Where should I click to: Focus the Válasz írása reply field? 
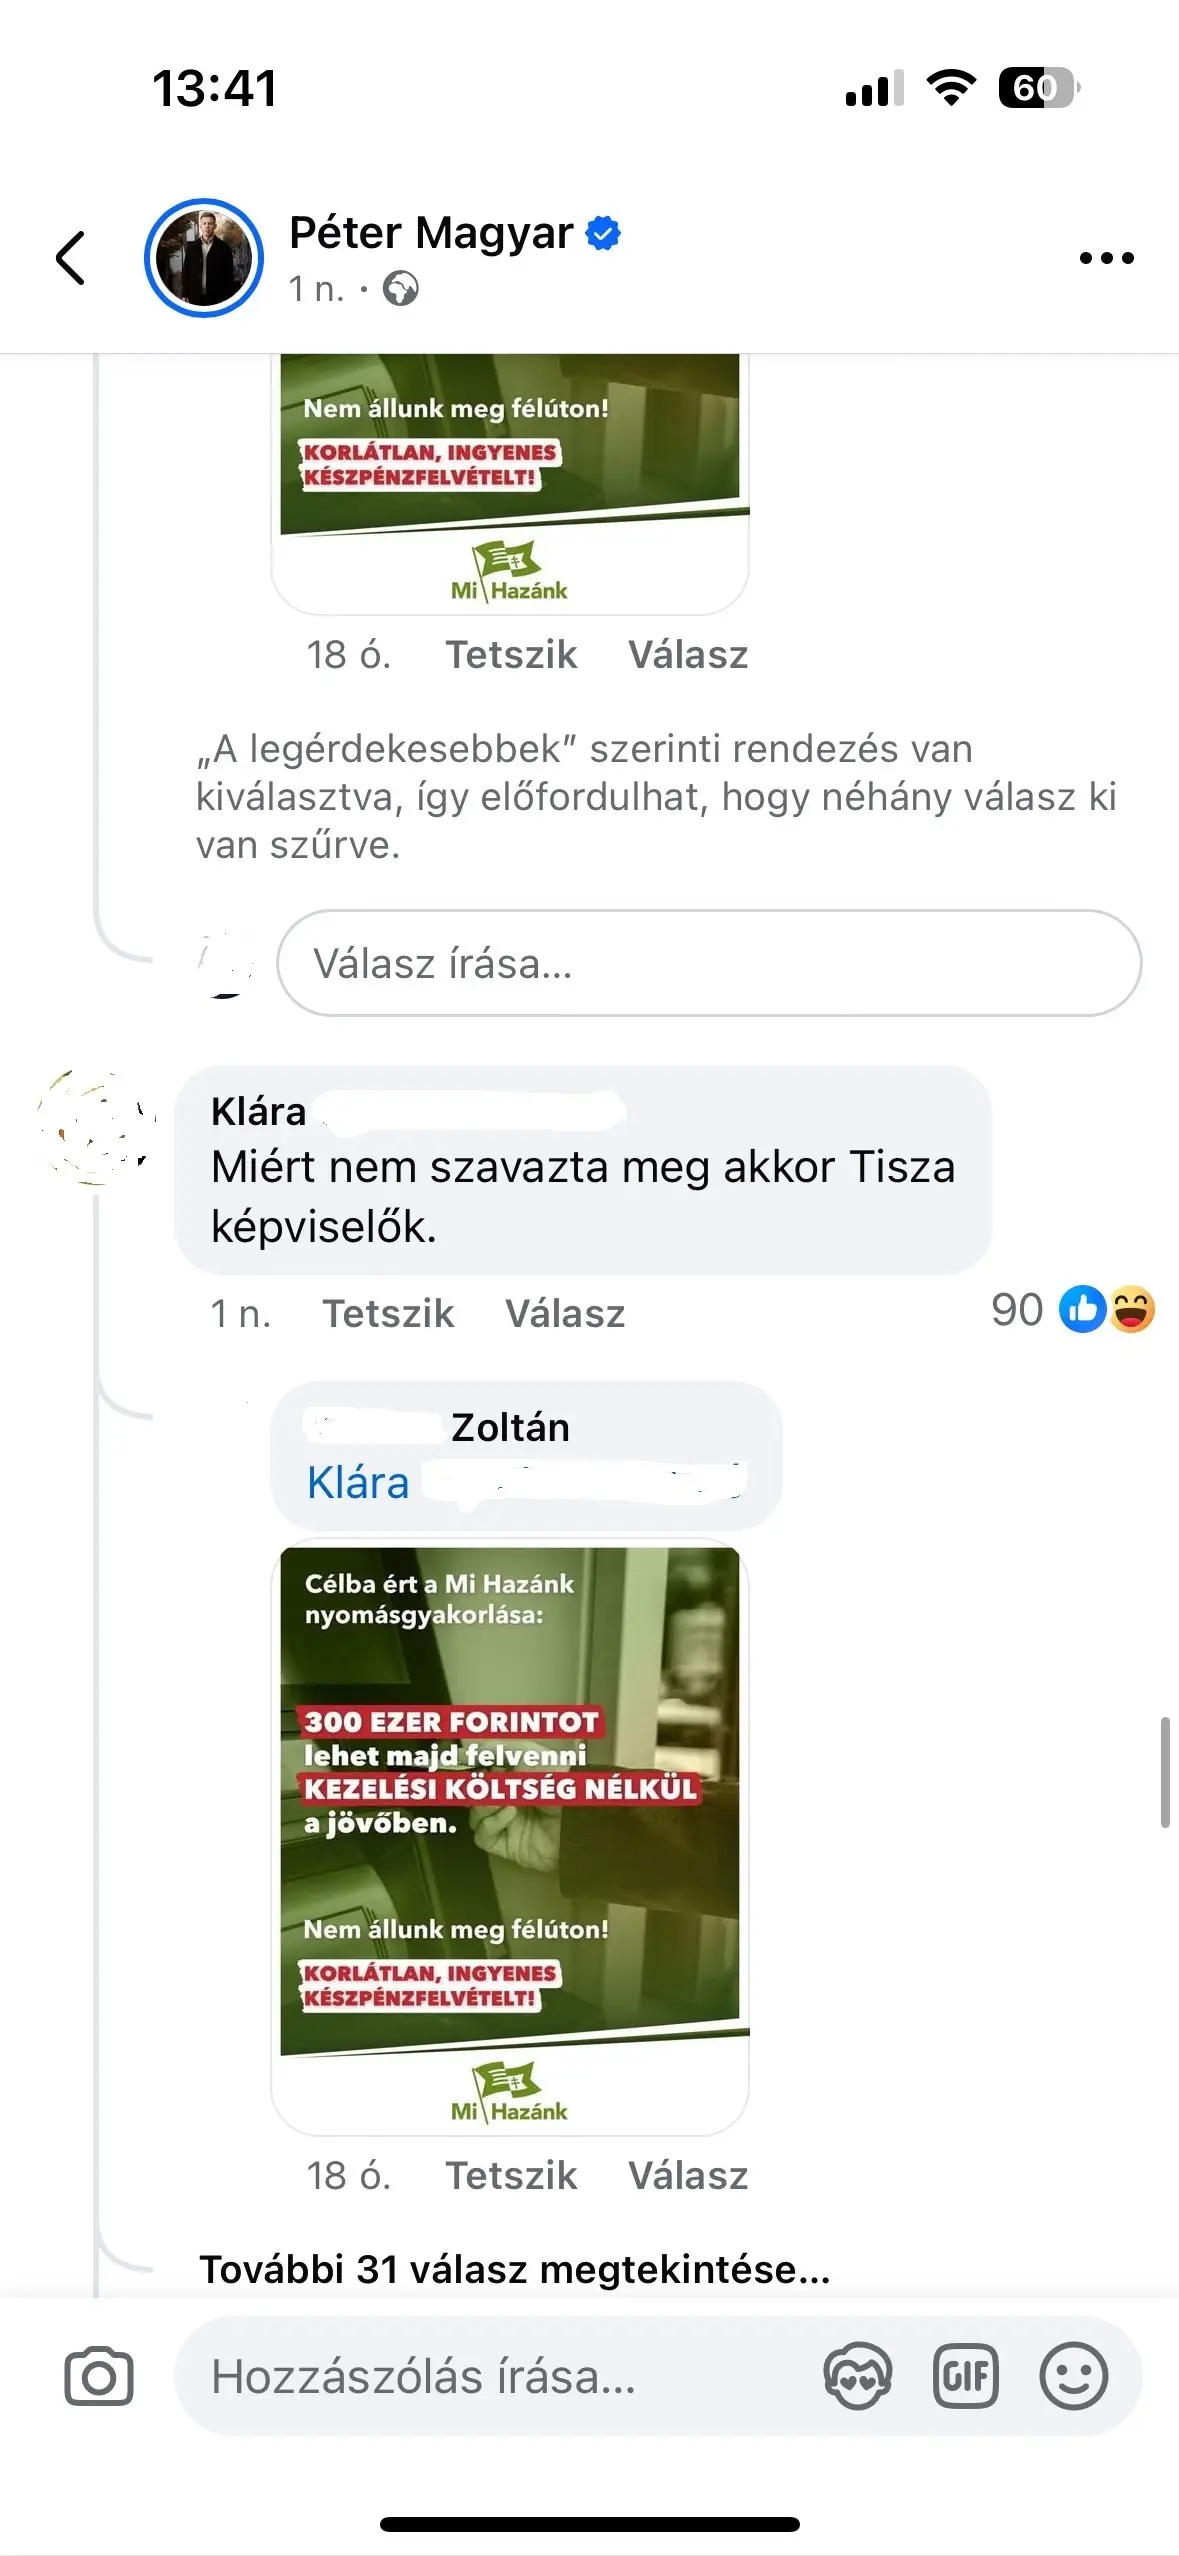(x=709, y=963)
